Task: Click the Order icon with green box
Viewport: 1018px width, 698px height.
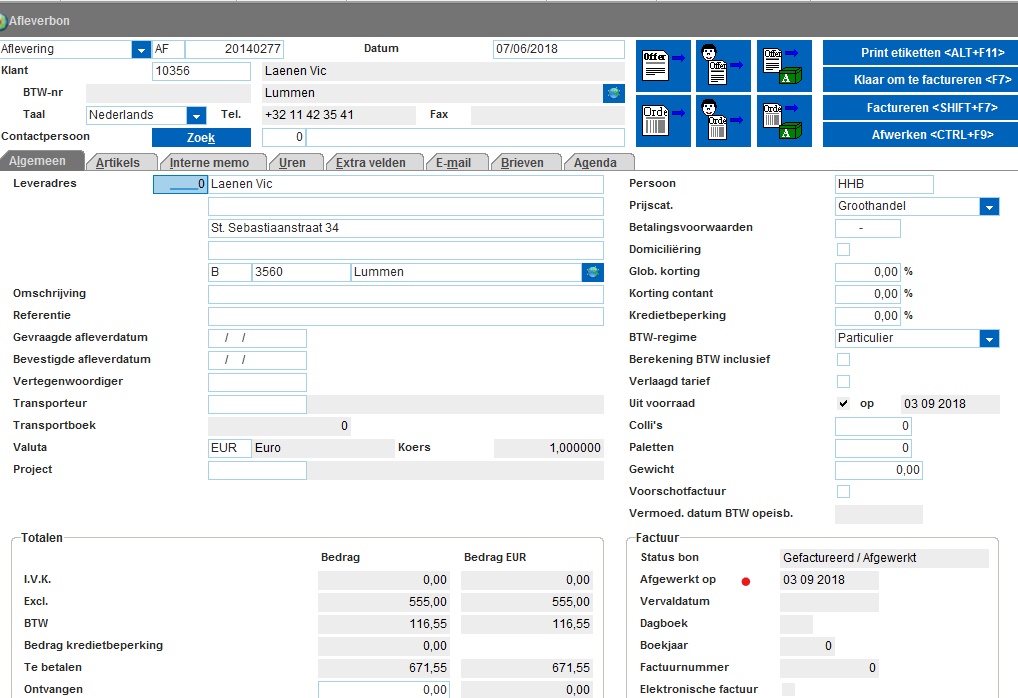Action: 783,121
